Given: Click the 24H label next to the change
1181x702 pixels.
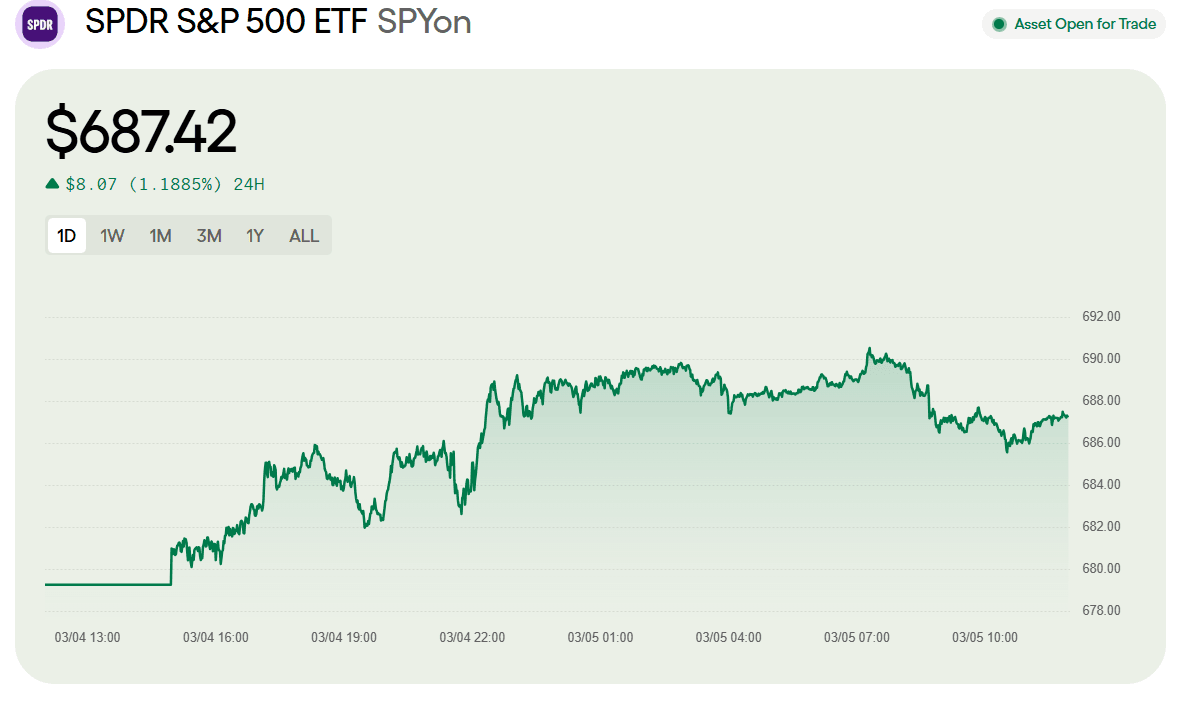Looking at the screenshot, I should point(247,183).
